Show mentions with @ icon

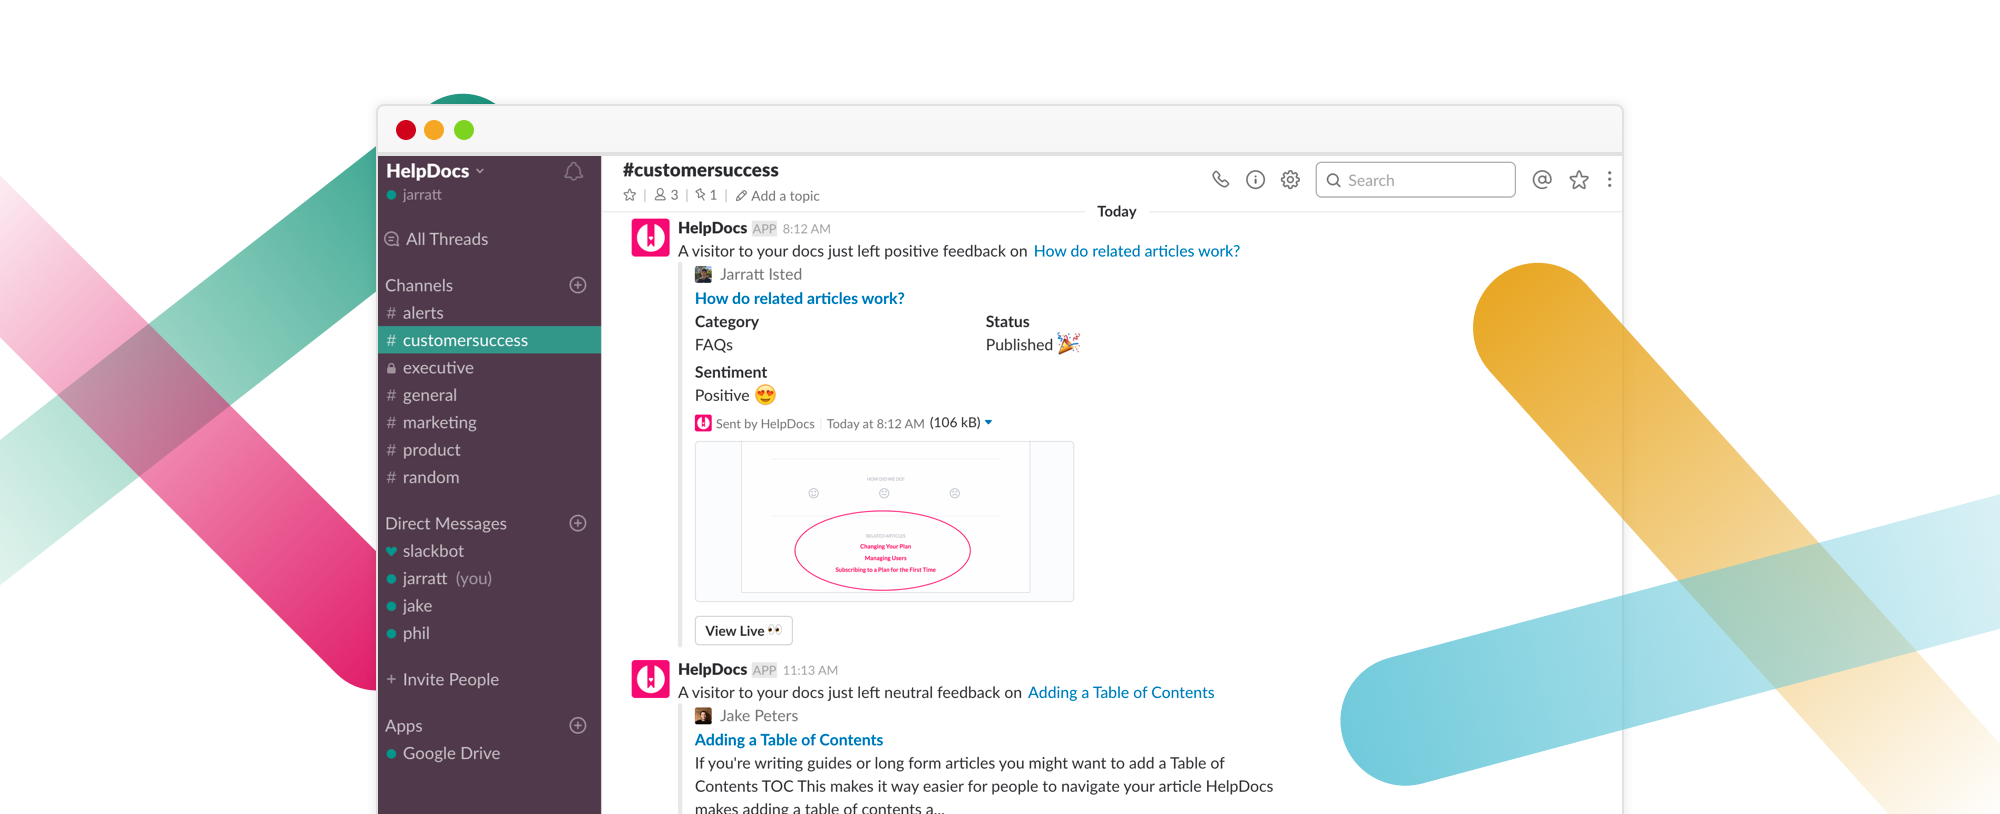(x=1542, y=179)
